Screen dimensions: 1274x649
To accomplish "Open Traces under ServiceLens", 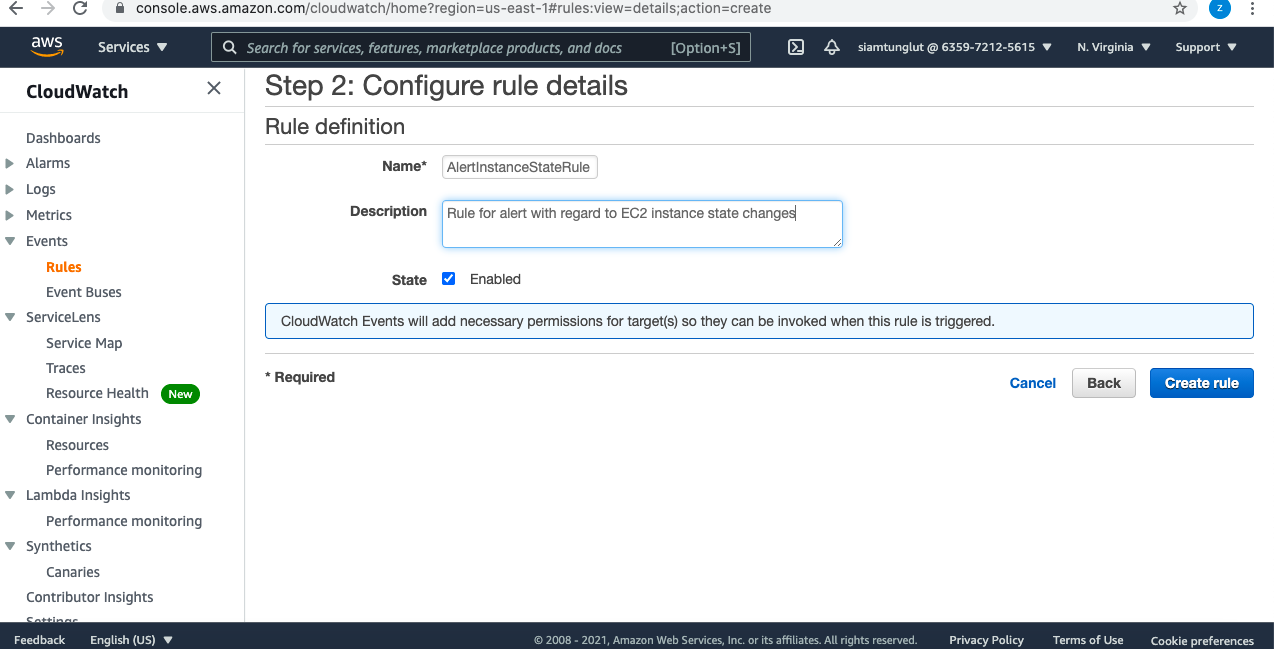I will coord(66,368).
